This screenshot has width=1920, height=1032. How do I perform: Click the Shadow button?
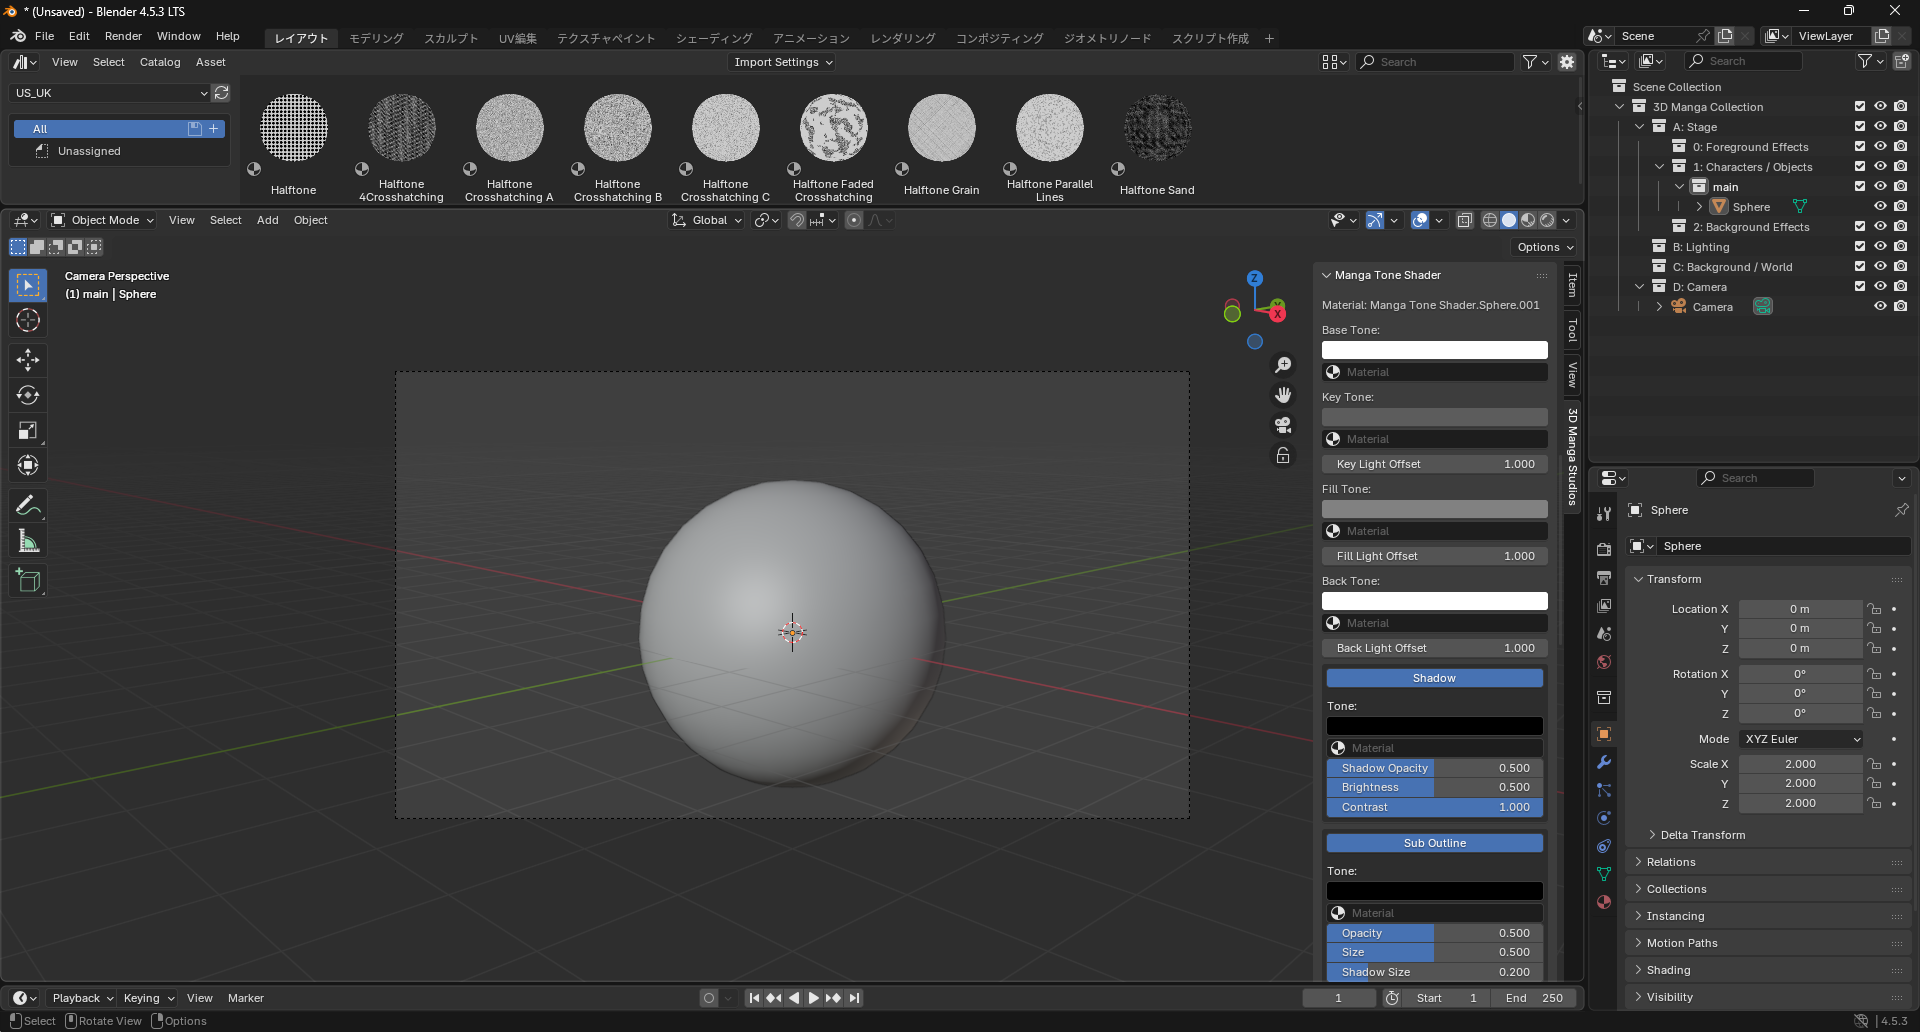[1434, 678]
